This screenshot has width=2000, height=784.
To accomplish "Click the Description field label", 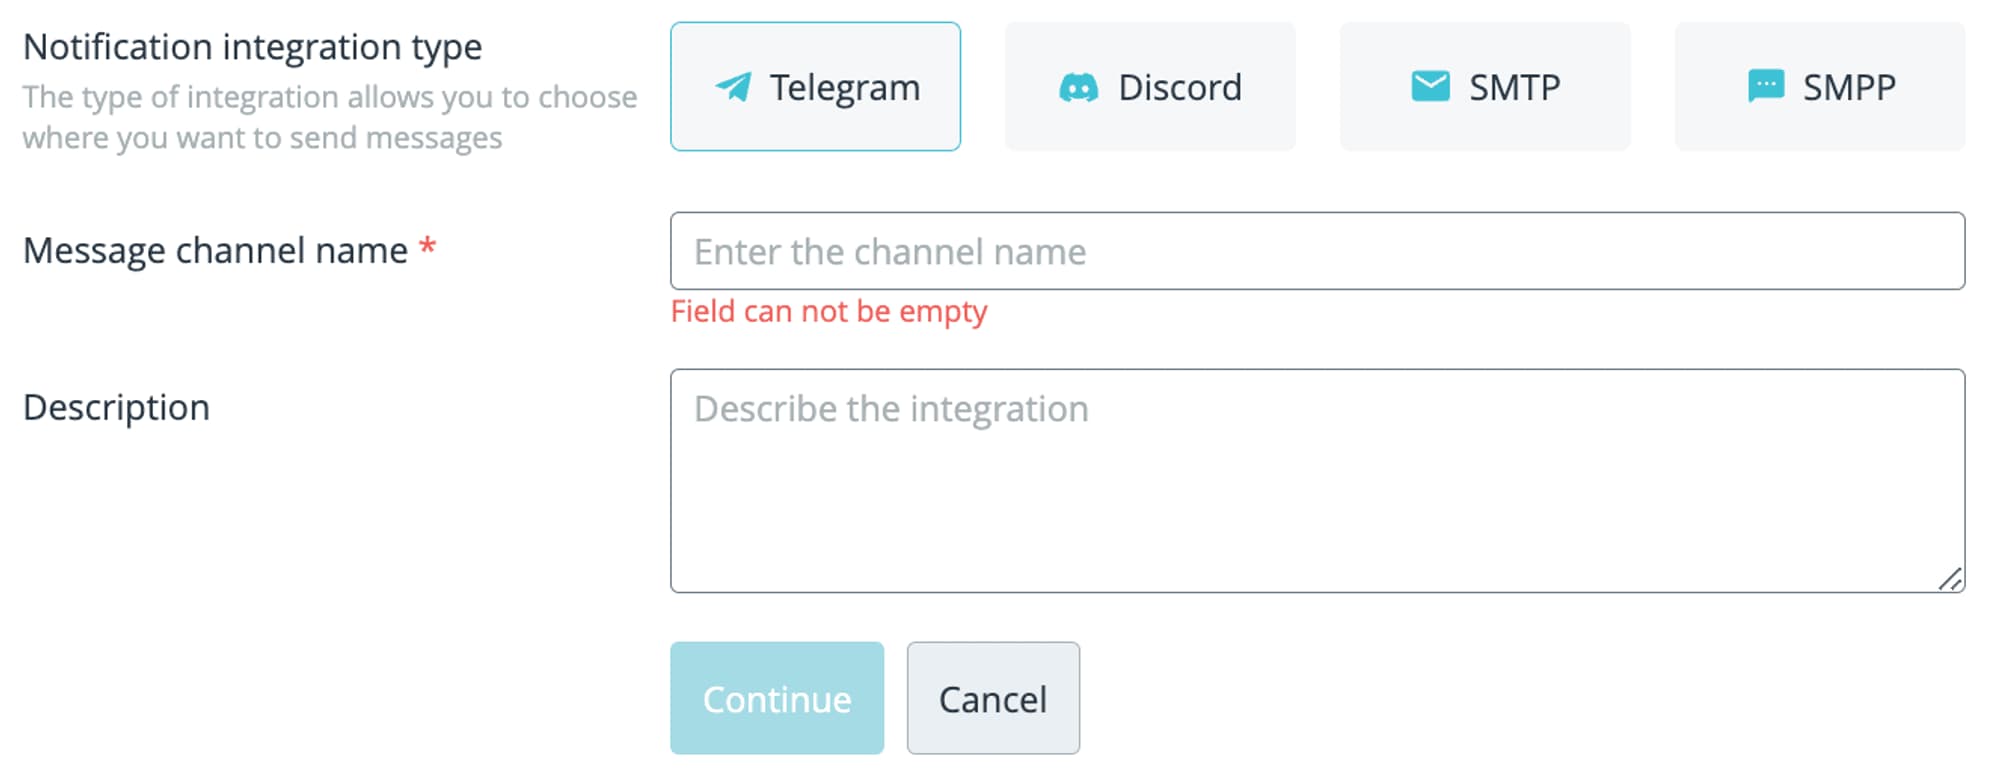I will tap(116, 407).
